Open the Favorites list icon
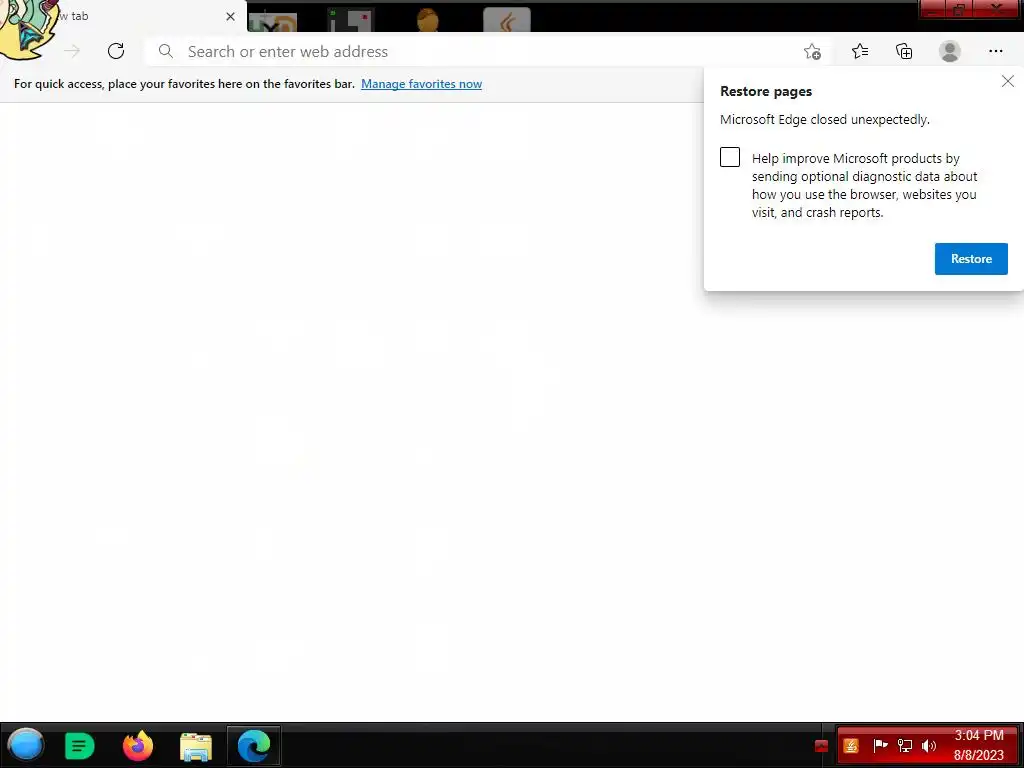This screenshot has height=768, width=1024. [859, 51]
